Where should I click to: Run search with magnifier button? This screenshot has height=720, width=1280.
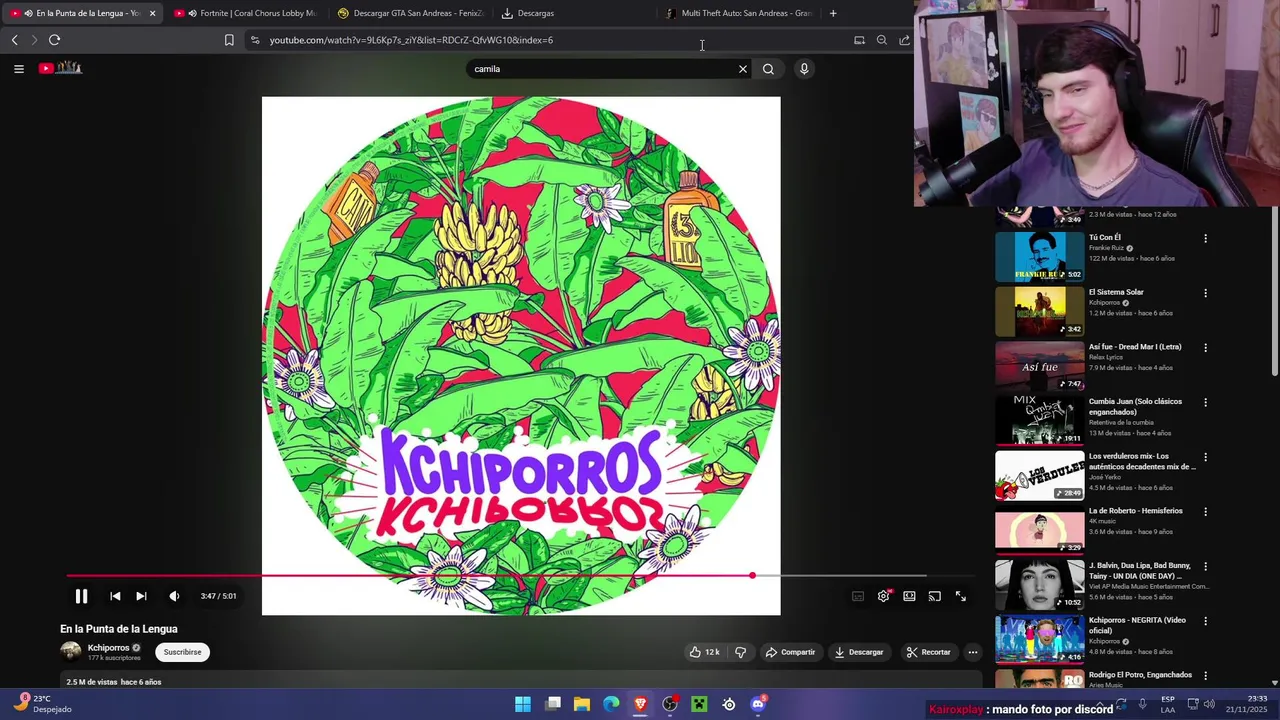pos(768,69)
